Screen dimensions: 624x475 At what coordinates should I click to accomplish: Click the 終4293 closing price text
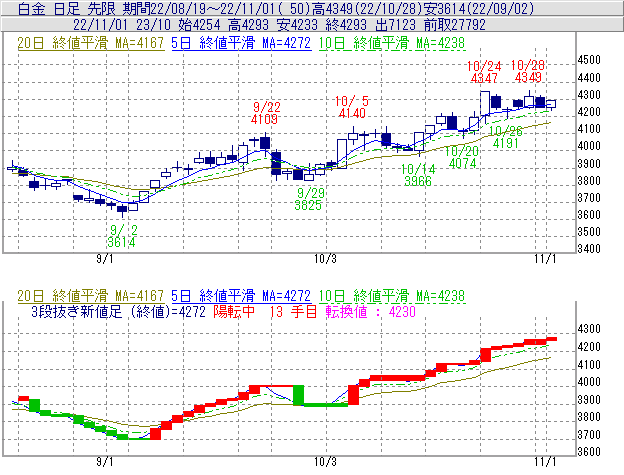[346, 25]
